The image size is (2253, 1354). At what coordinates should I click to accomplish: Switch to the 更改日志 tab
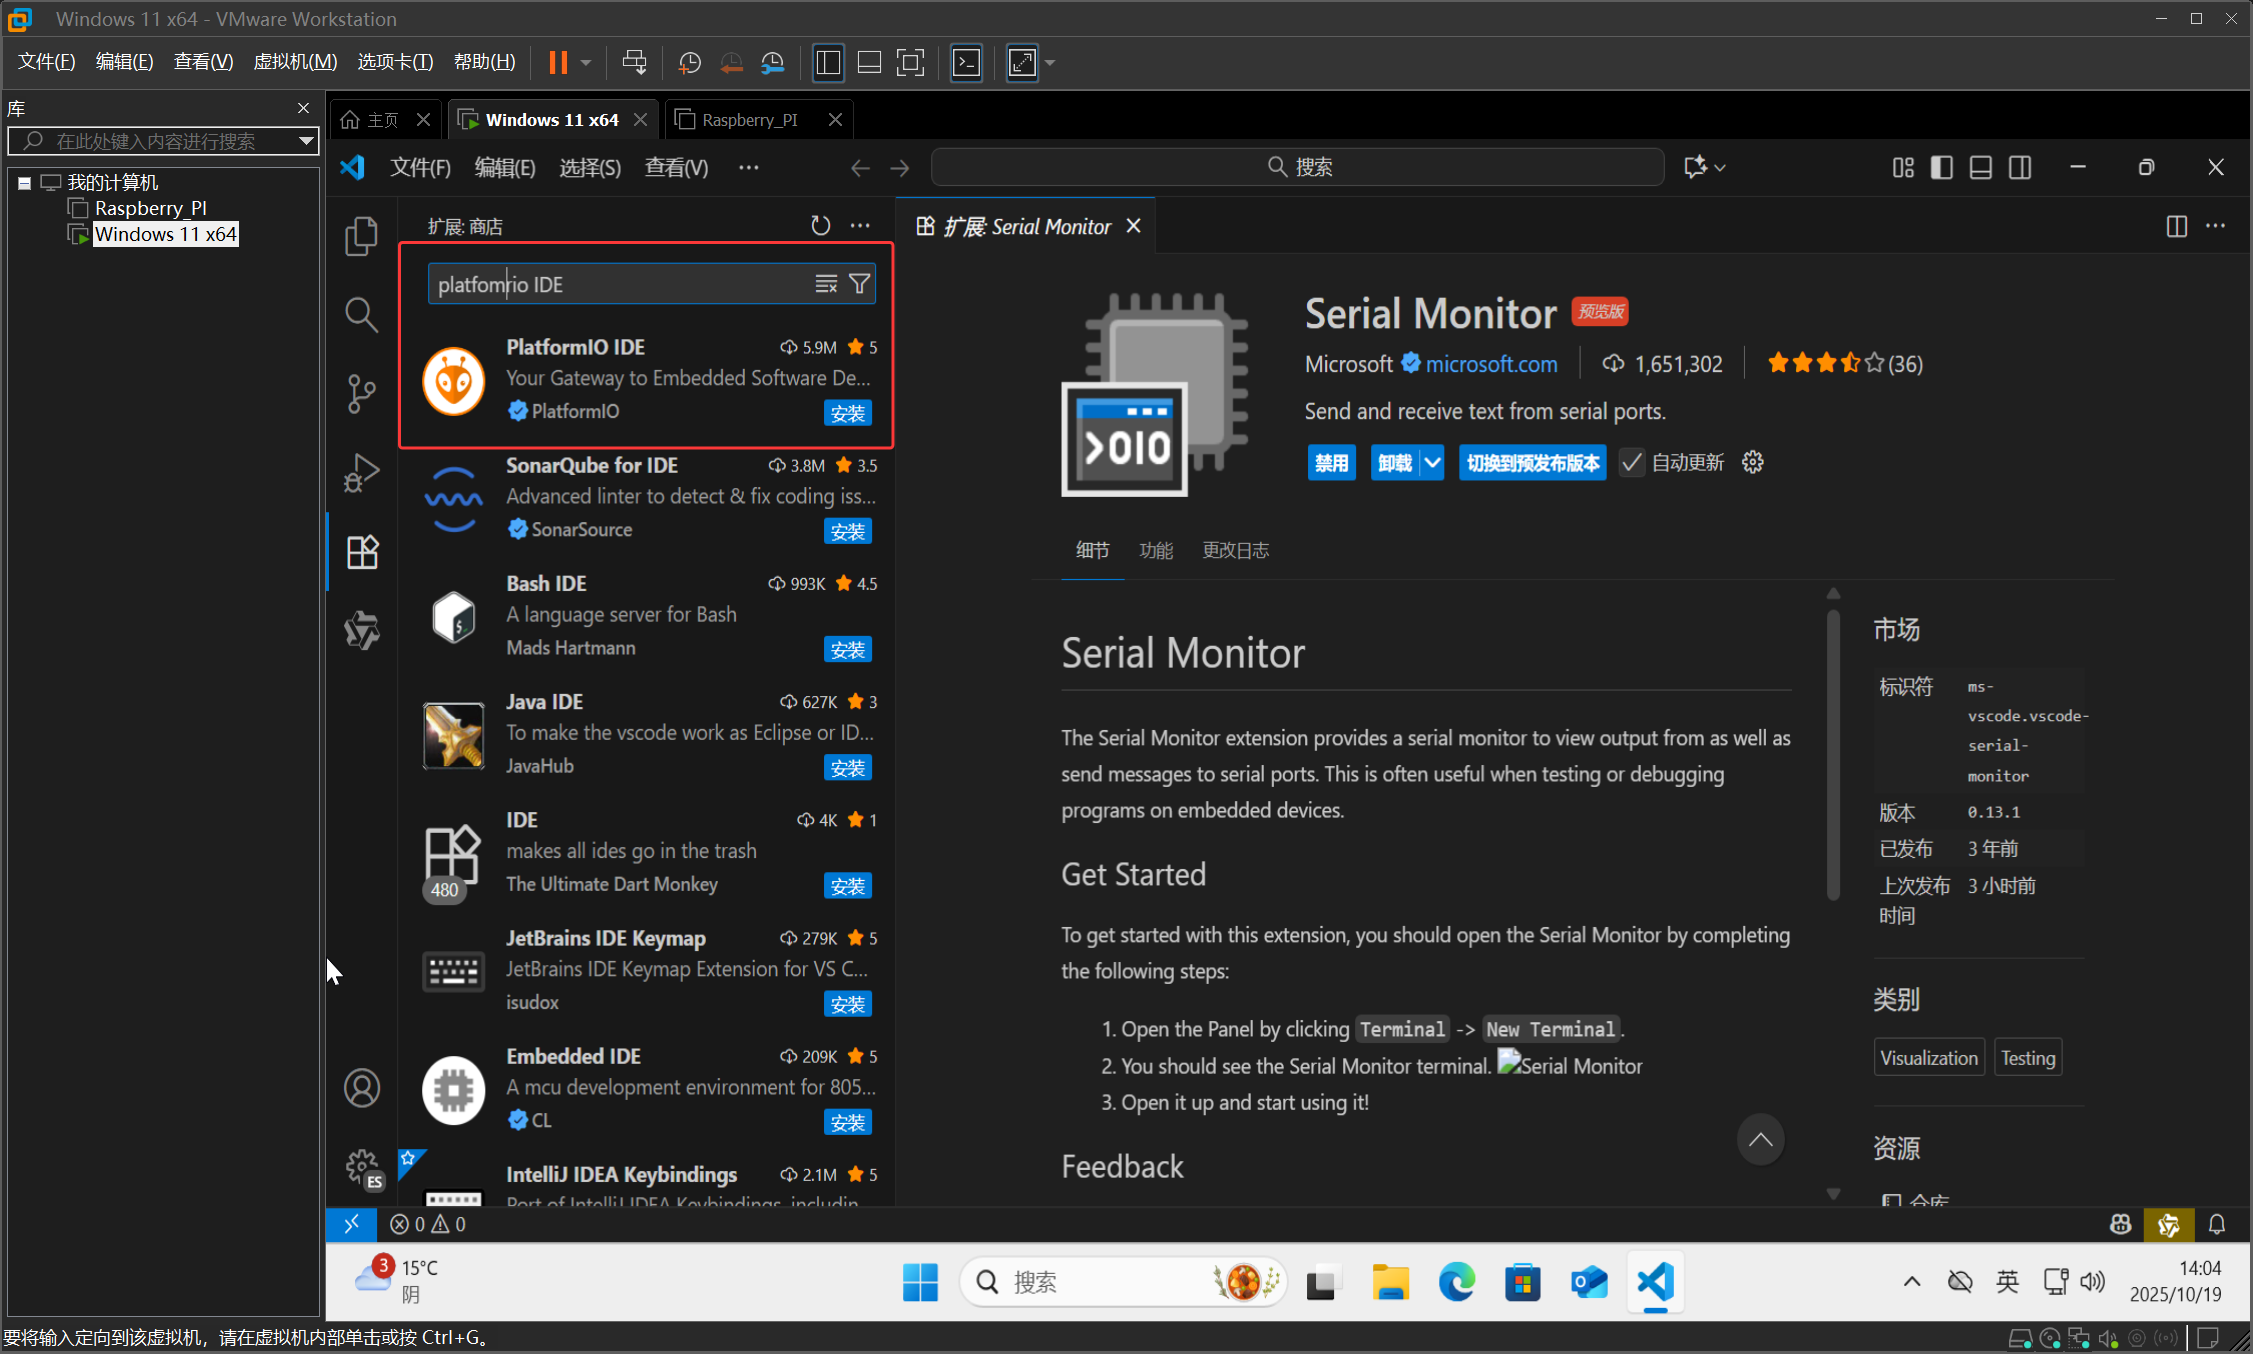point(1235,550)
